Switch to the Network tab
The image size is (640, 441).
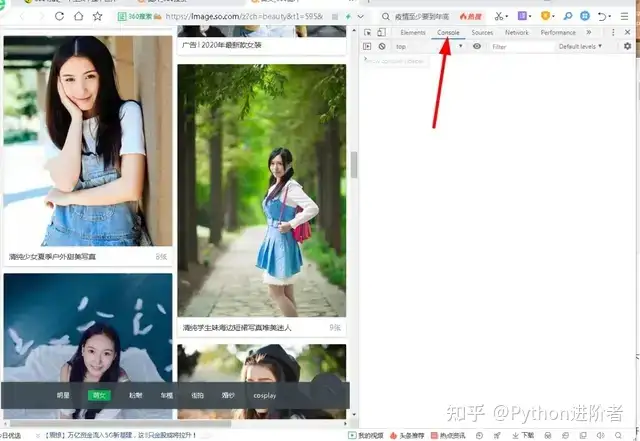click(x=516, y=32)
